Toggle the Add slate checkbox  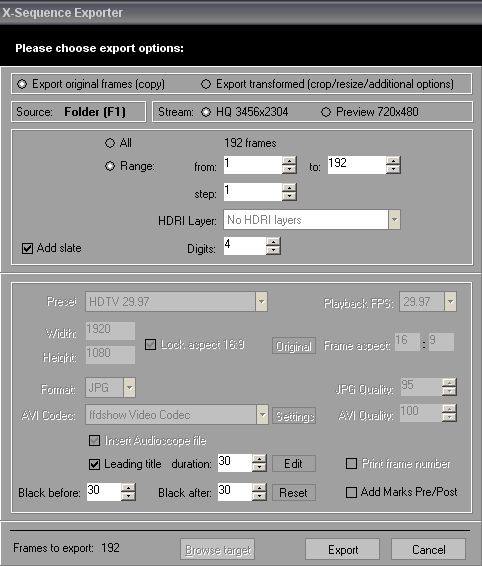coord(27,248)
